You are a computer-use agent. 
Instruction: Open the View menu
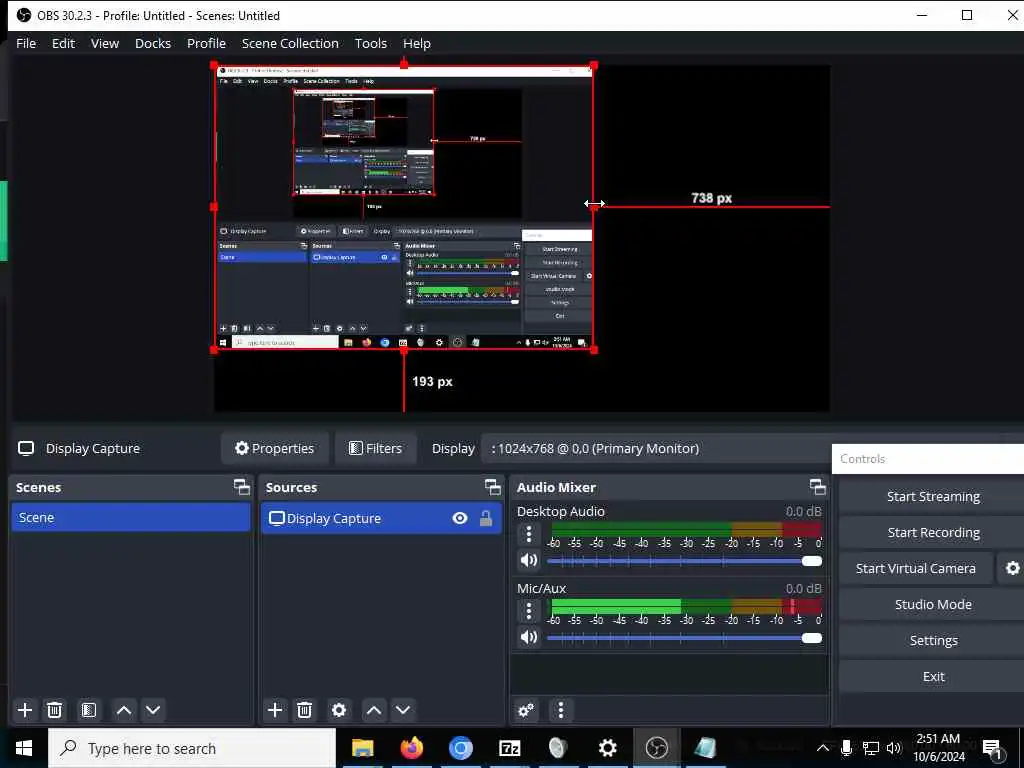(x=104, y=43)
